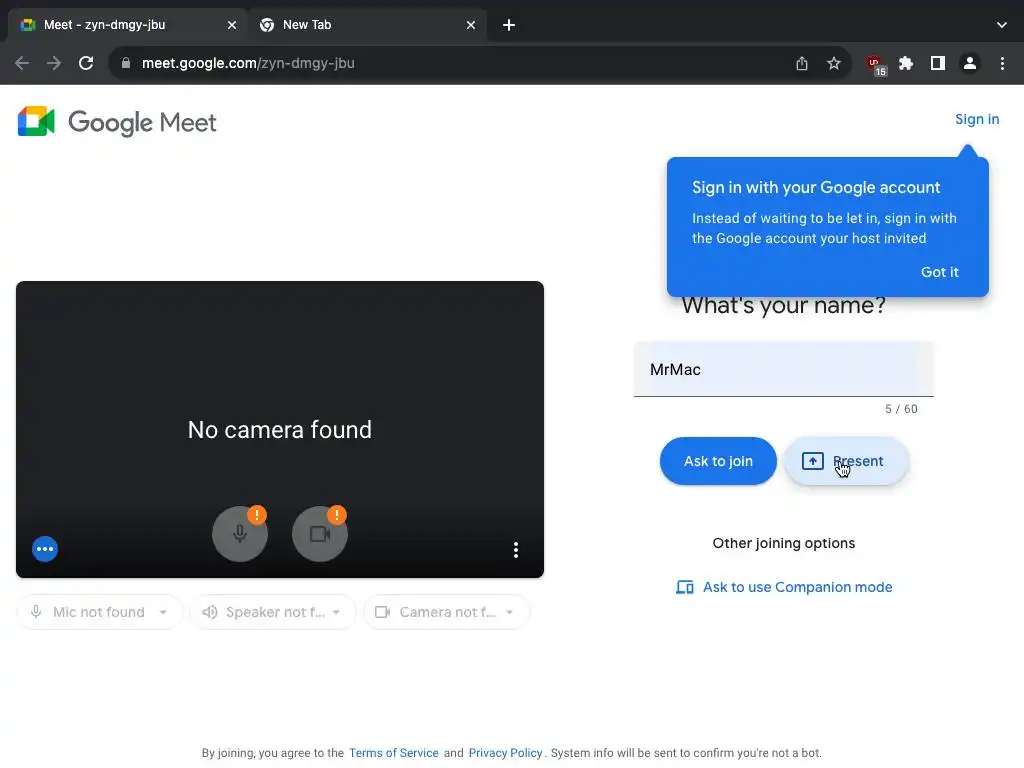The height and width of the screenshot is (768, 1024).
Task: Open the uBlock extension icon showing 16
Action: click(x=875, y=65)
